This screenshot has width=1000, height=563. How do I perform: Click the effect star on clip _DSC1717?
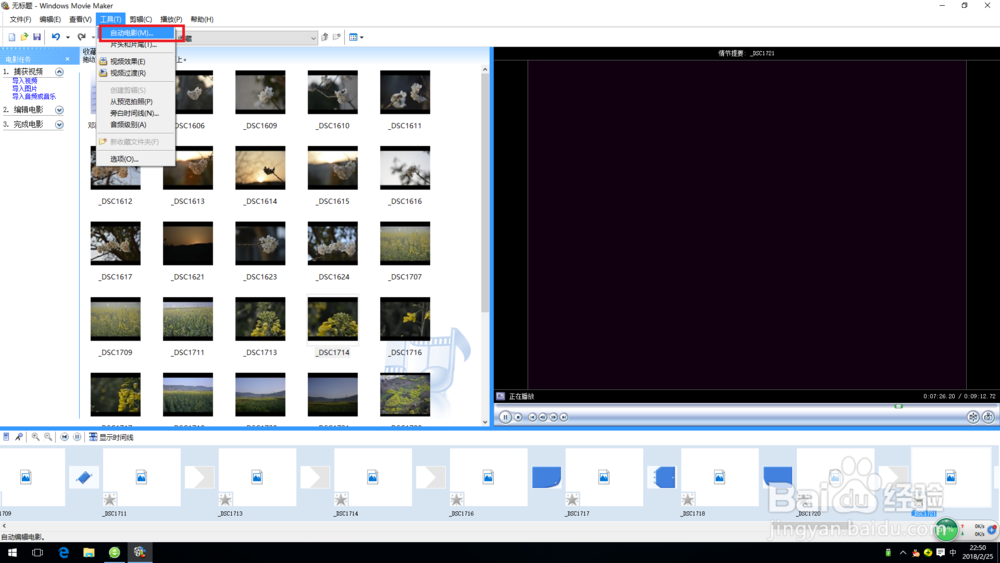coord(572,500)
